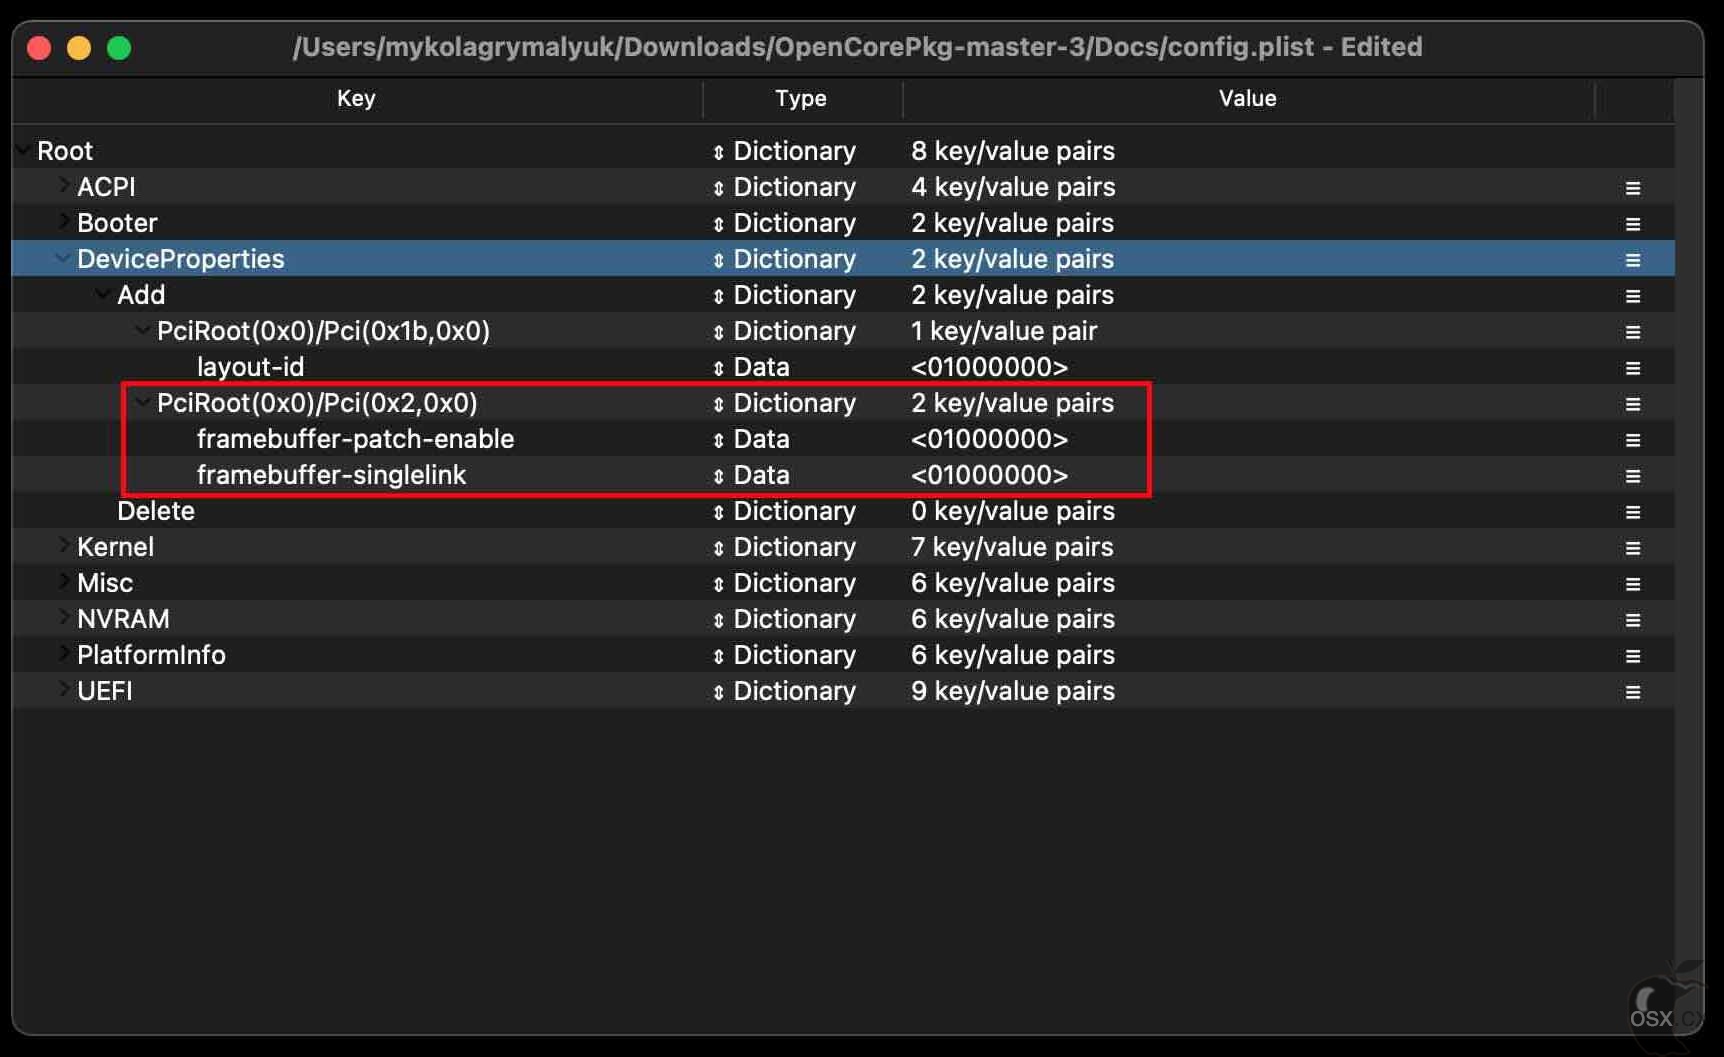Open the row menu icon for UEFI
The height and width of the screenshot is (1057, 1724).
pos(1632,692)
